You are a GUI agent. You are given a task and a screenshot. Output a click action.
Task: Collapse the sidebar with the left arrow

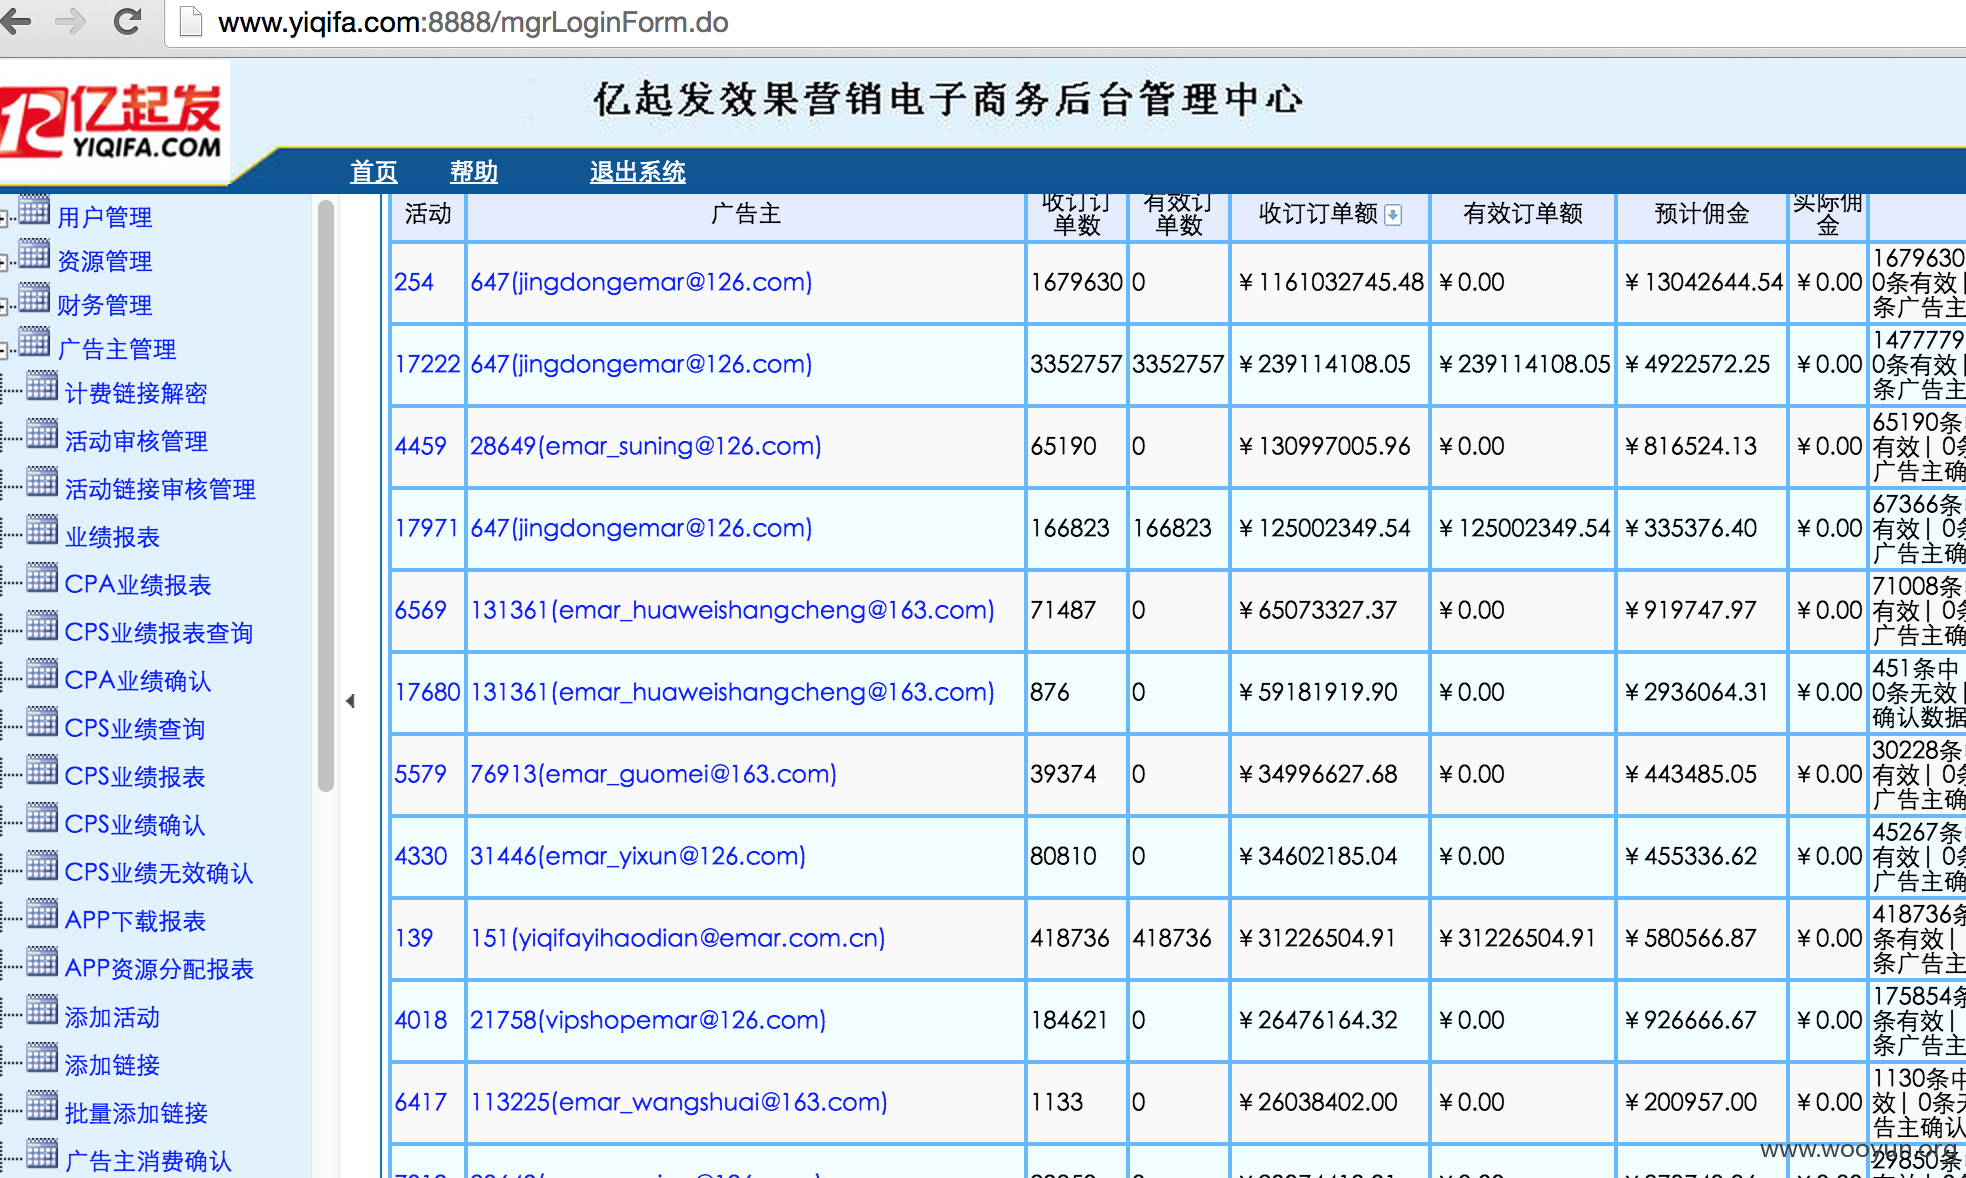[x=350, y=701]
